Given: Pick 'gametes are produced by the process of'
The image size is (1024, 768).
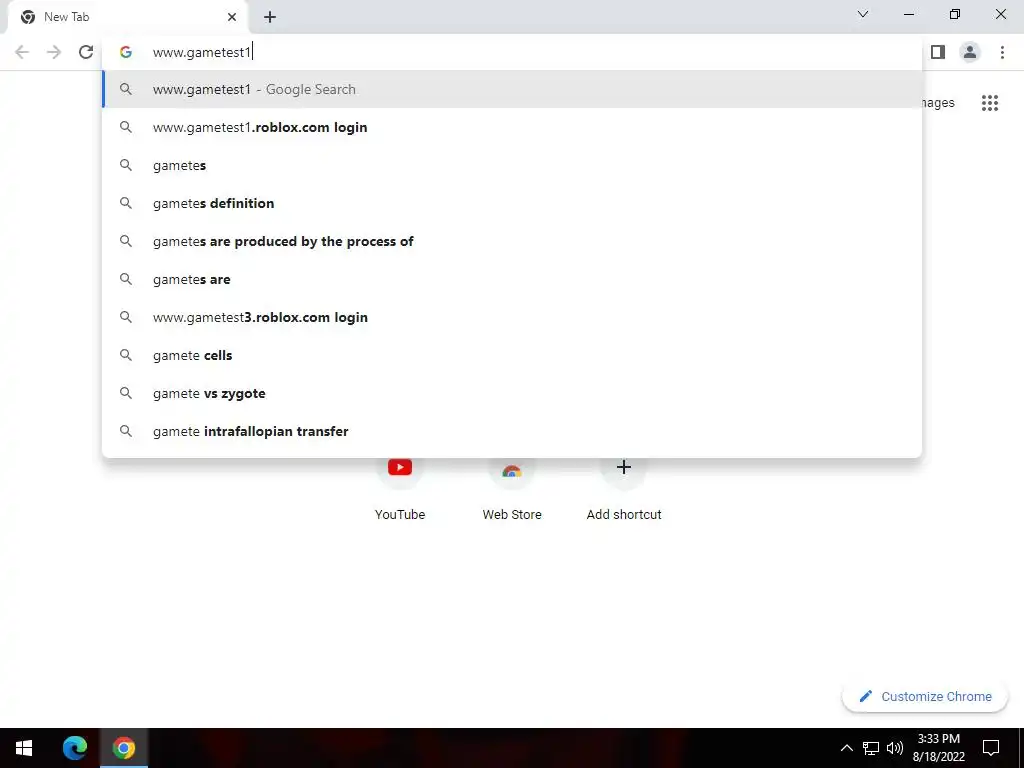Looking at the screenshot, I should [x=512, y=241].
